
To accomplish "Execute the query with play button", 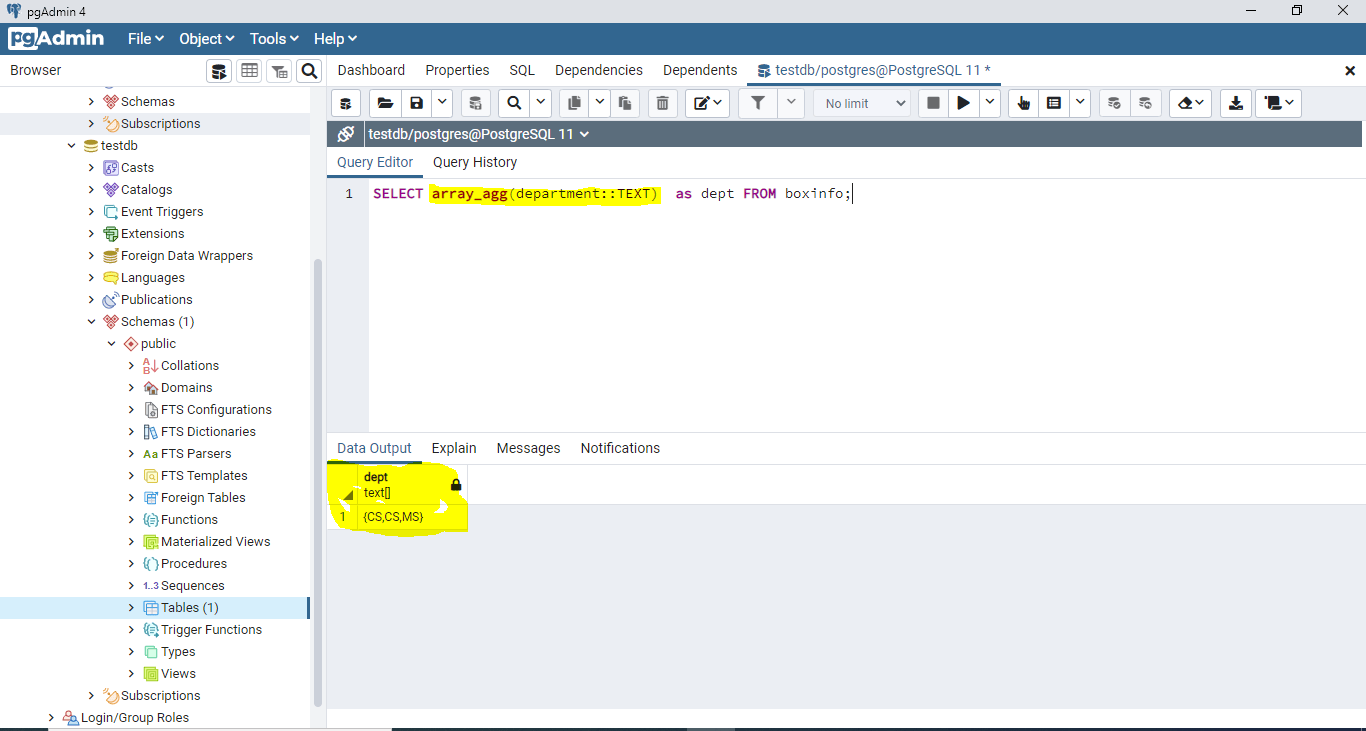I will pos(964,103).
